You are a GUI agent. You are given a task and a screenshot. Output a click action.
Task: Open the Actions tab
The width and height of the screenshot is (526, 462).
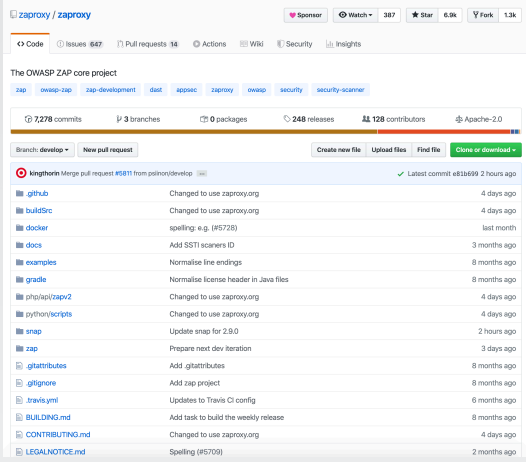point(210,44)
